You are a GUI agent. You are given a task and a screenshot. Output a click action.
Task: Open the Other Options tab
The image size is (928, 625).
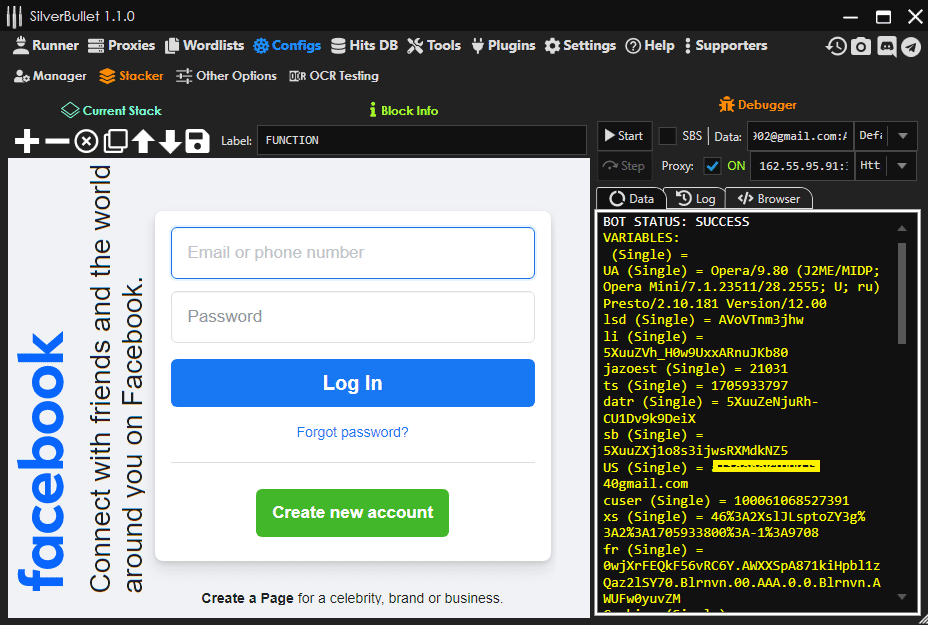pyautogui.click(x=227, y=76)
